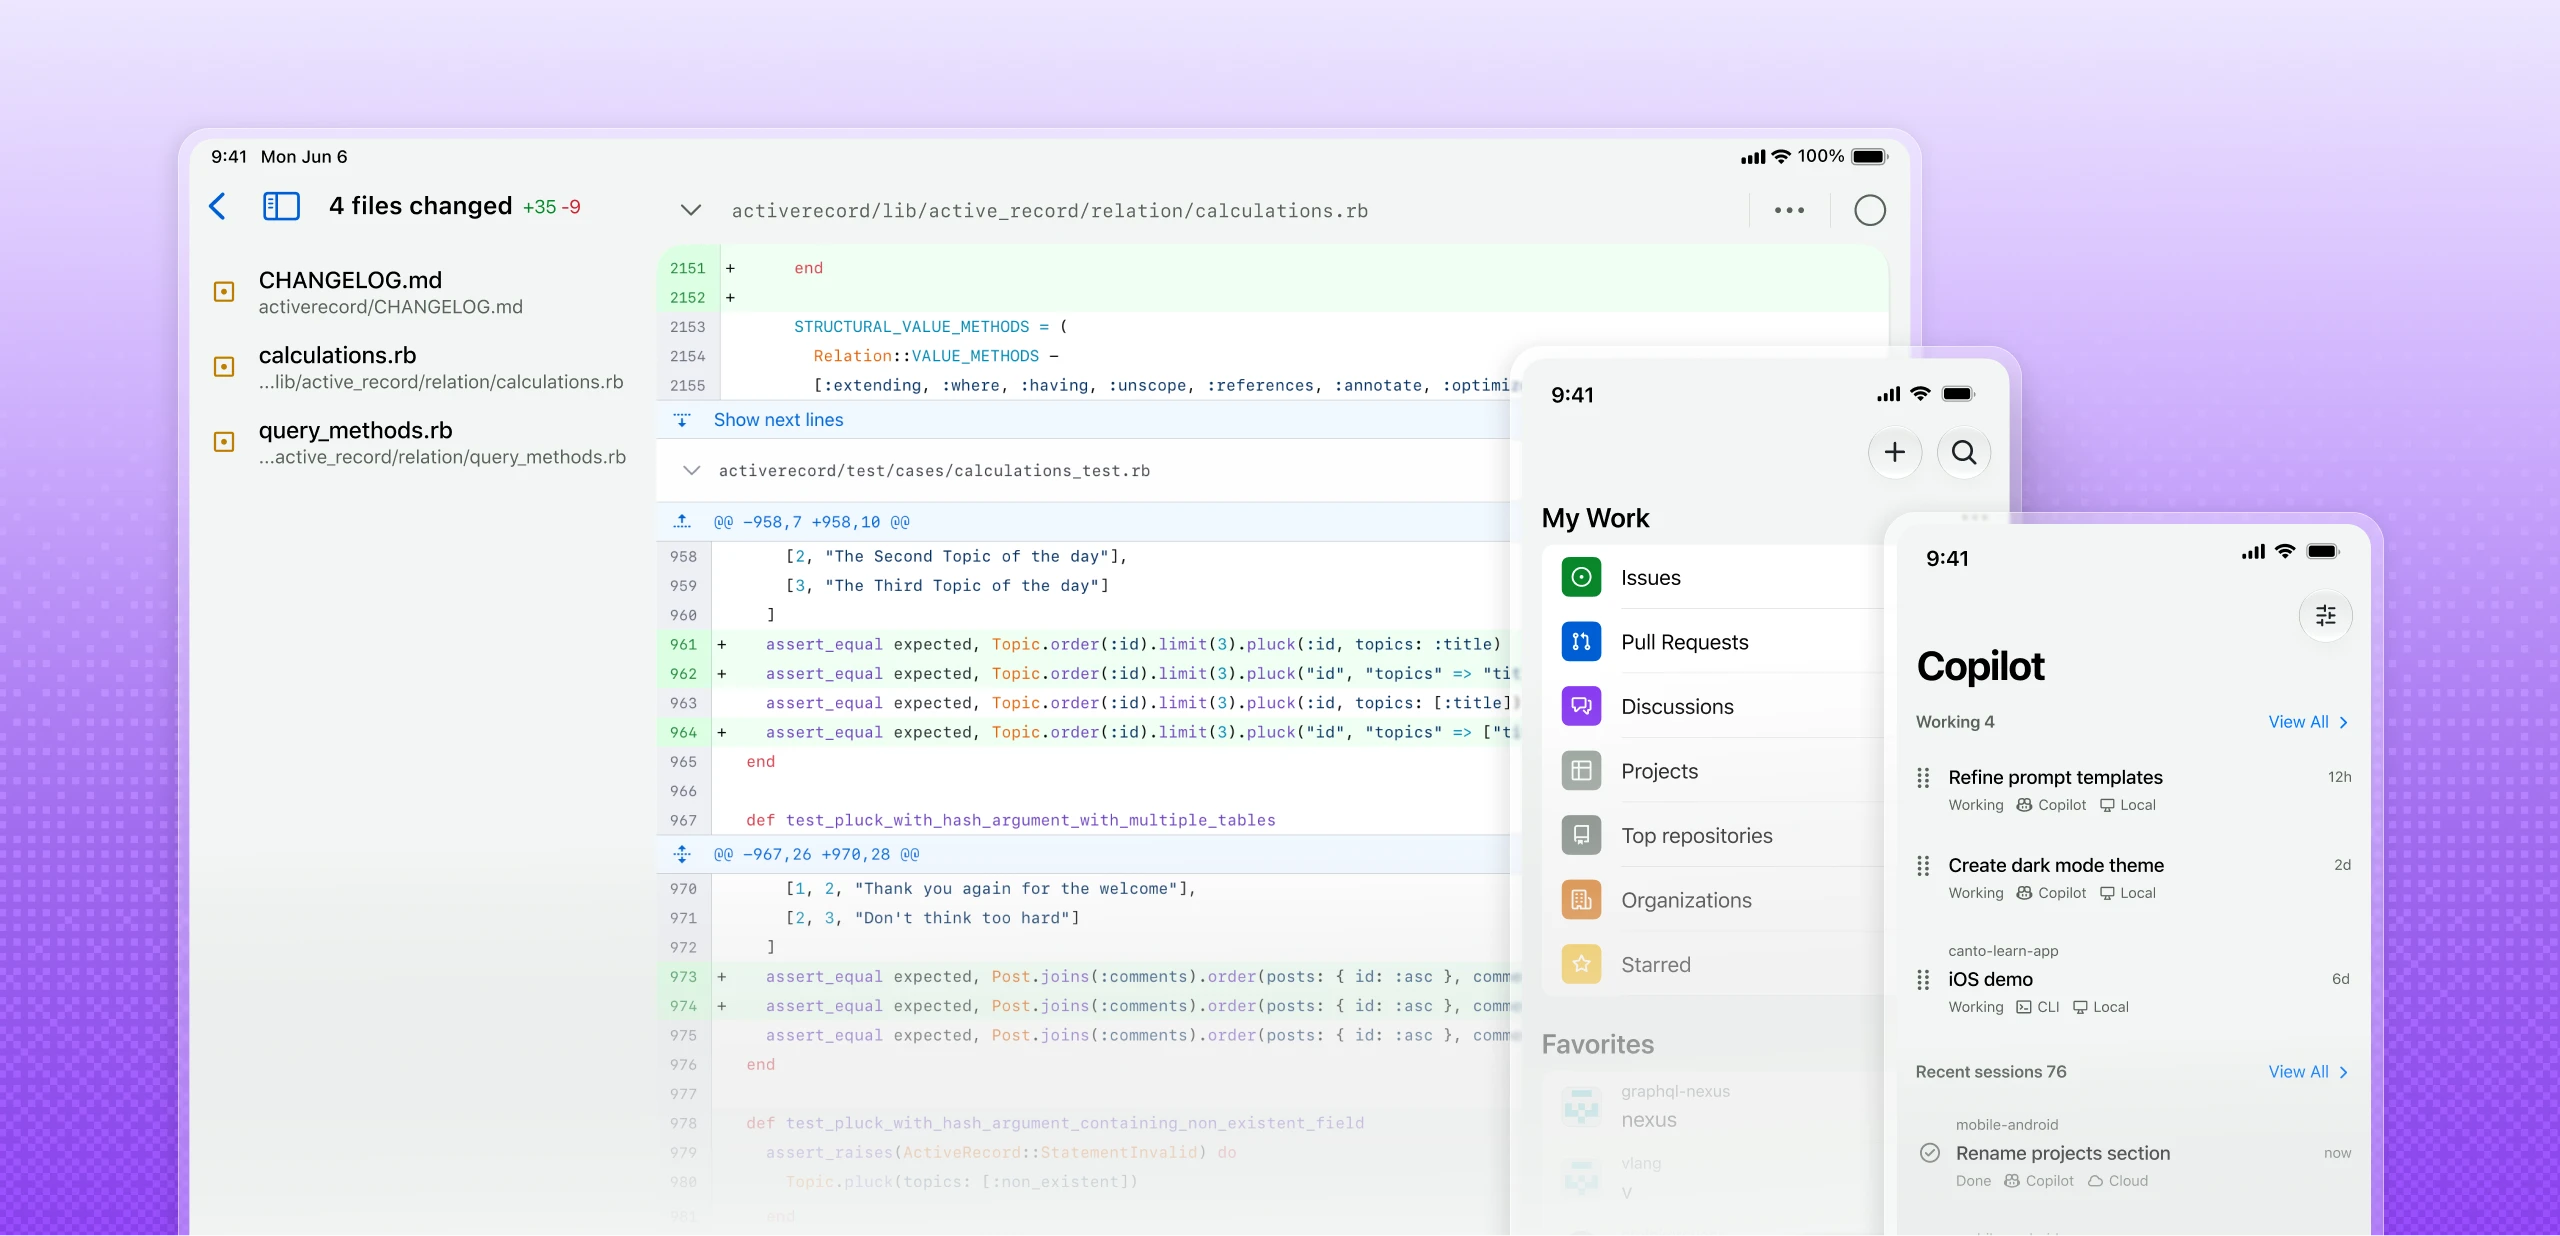Screen dimensions: 2560x1236
Task: Tap the battery indicator in the tablet status bar
Action: pos(1868,157)
